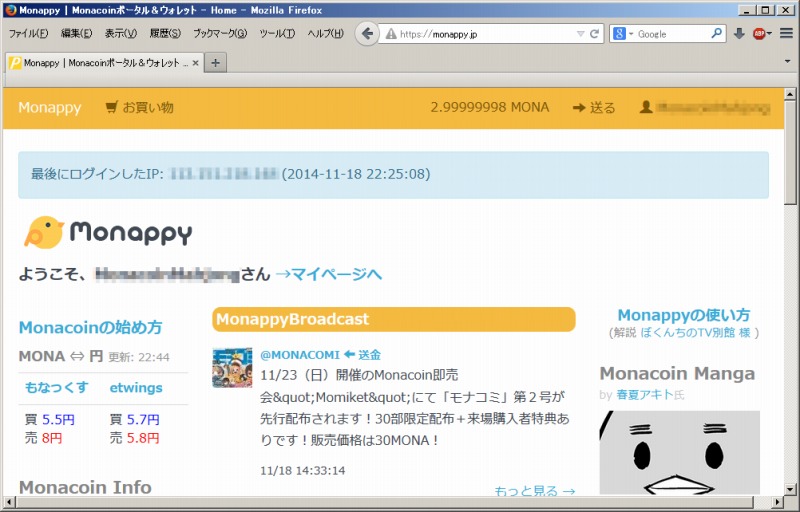Image resolution: width=800 pixels, height=512 pixels.
Task: Open the 履歴(S) menu
Action: tap(165, 34)
